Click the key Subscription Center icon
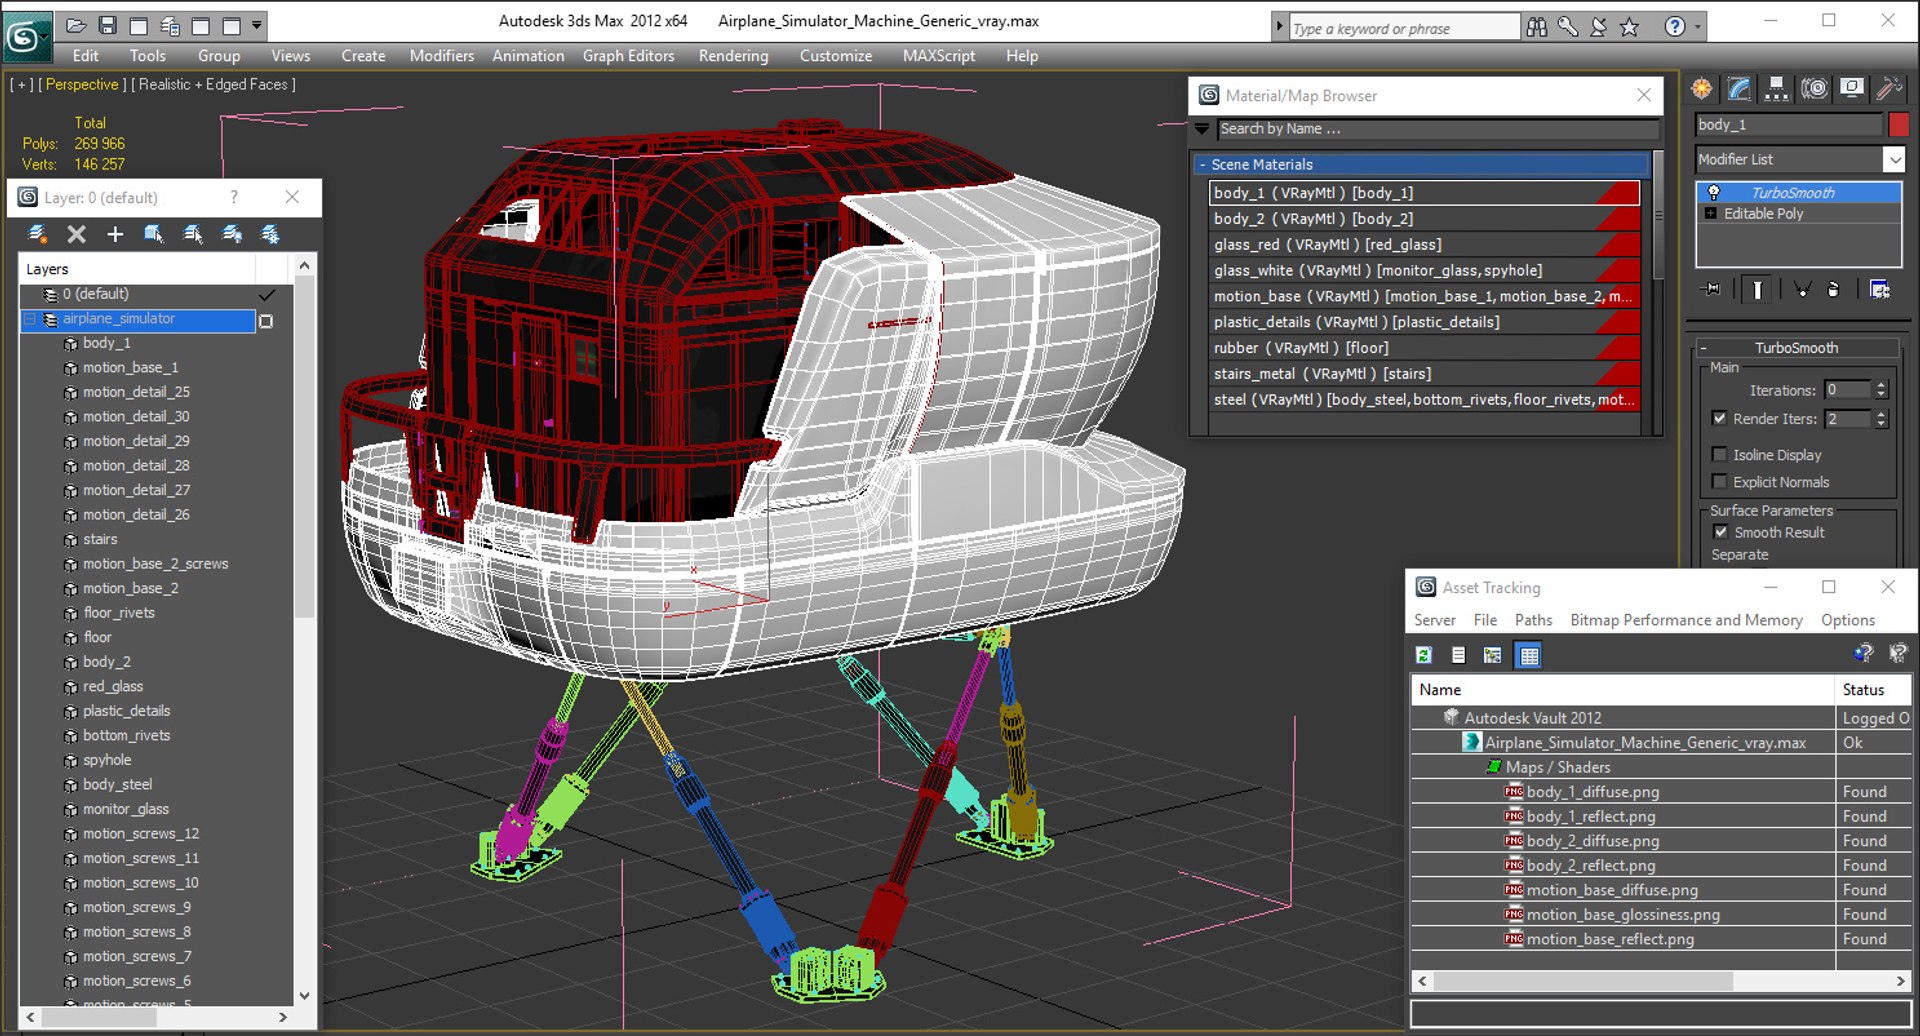This screenshot has width=1920, height=1036. pos(1568,28)
